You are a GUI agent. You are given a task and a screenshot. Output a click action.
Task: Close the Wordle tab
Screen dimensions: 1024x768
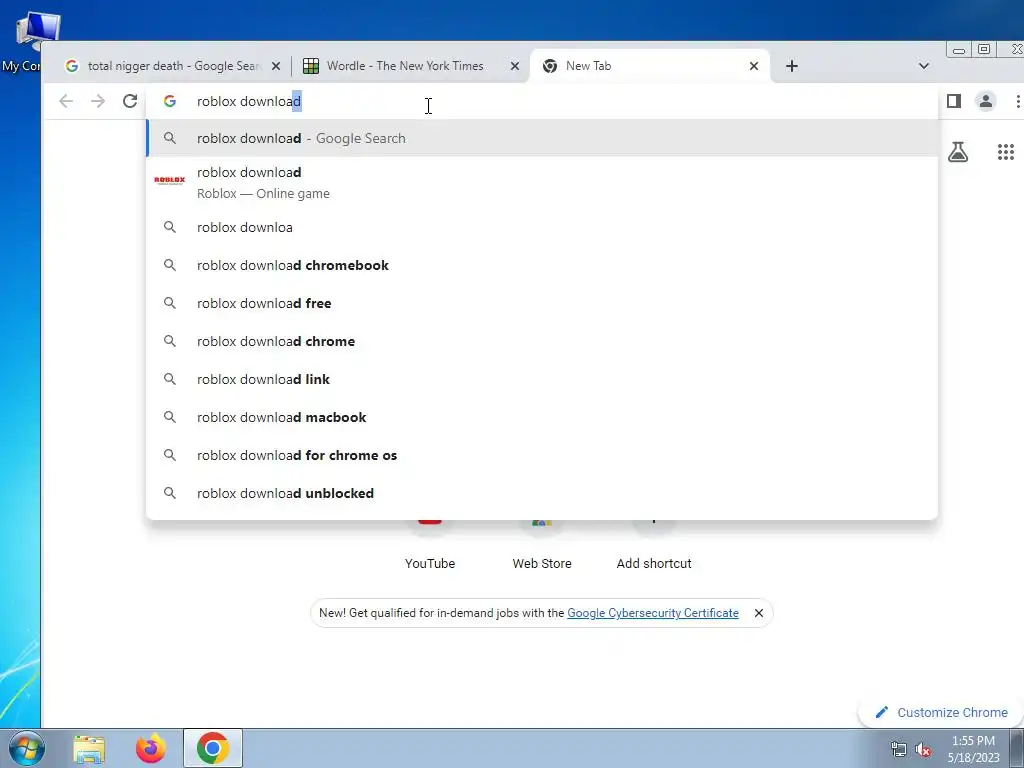pos(515,66)
